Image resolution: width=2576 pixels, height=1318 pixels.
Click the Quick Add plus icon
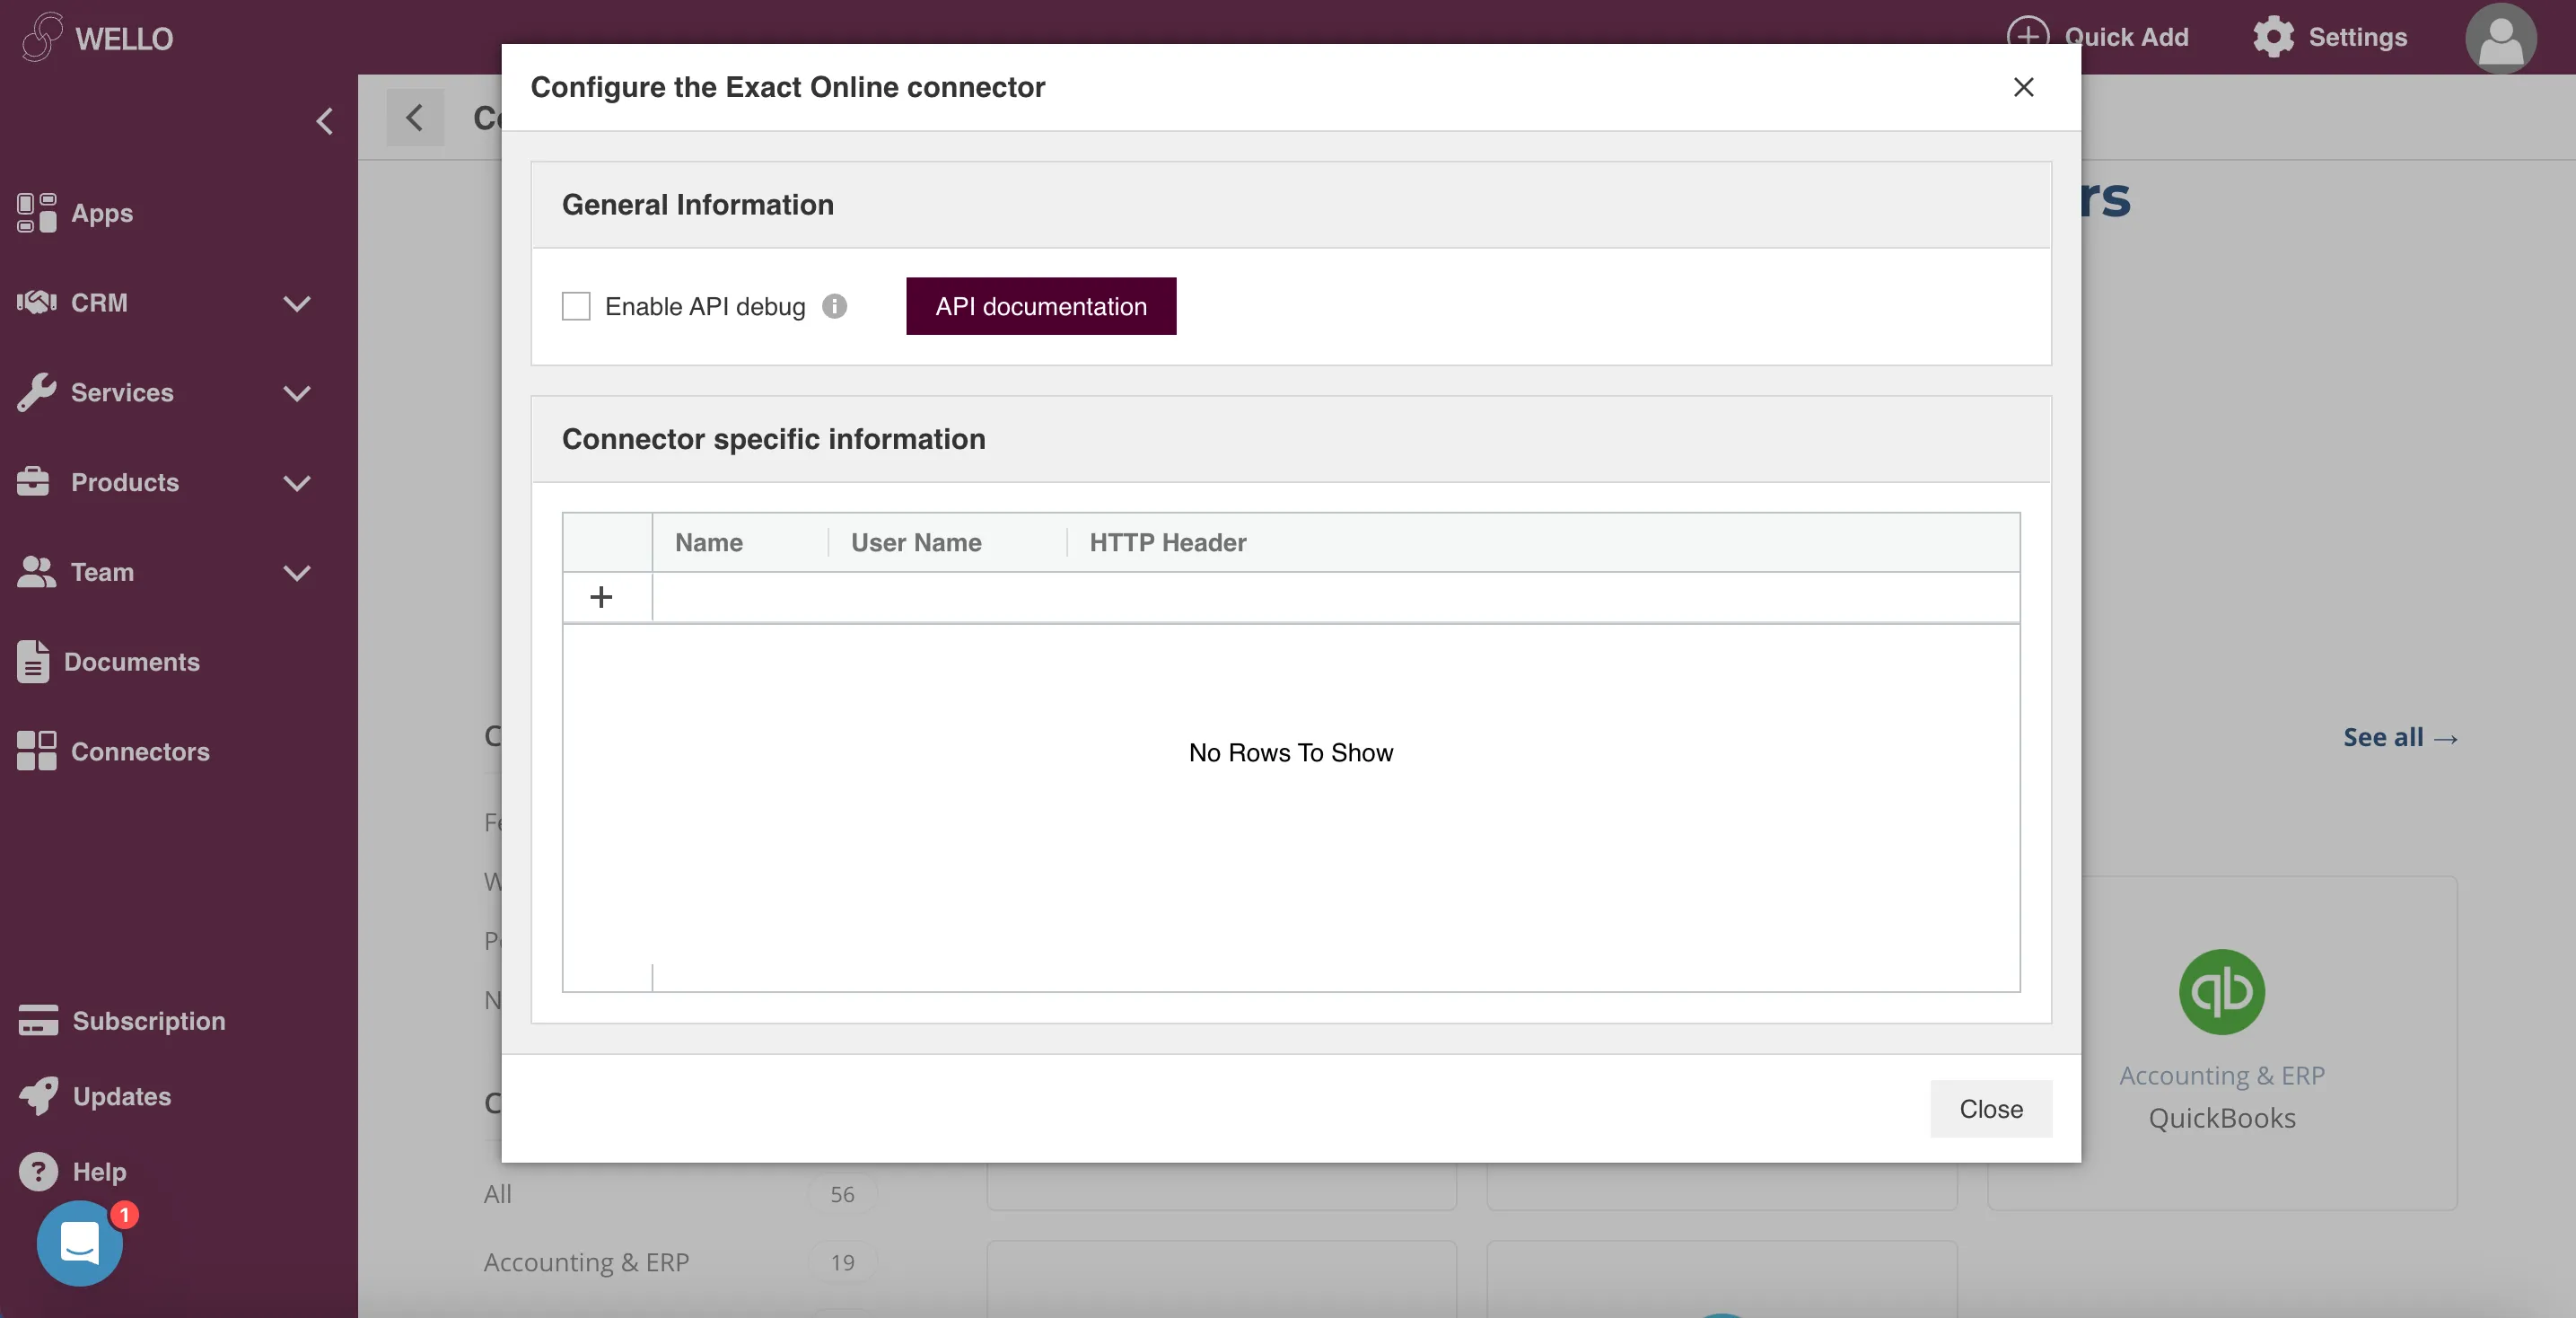coord(2027,36)
